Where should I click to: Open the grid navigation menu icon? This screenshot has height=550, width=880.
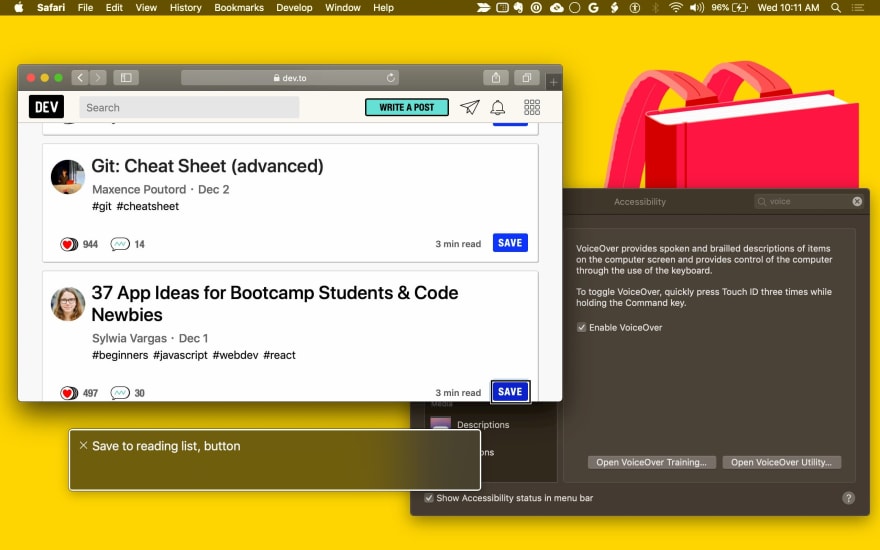[x=532, y=107]
